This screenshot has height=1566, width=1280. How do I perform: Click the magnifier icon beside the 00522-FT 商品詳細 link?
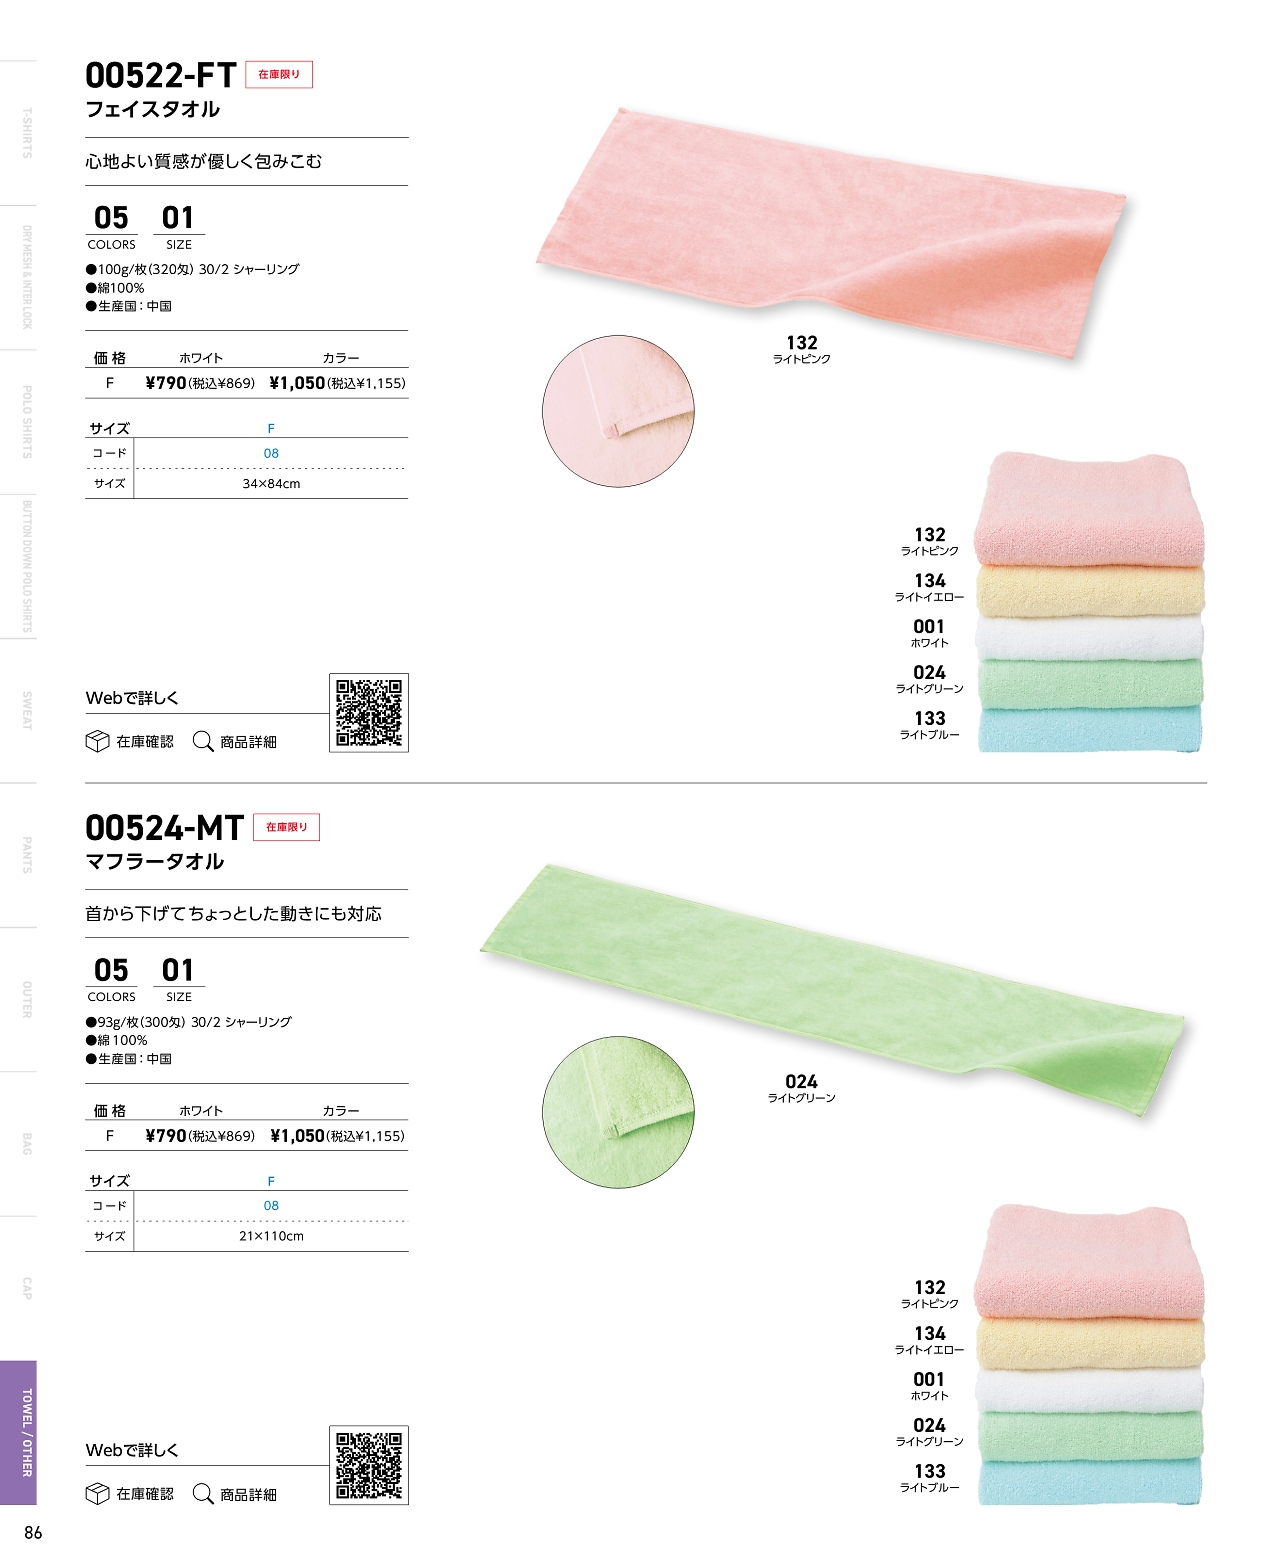coord(203,742)
